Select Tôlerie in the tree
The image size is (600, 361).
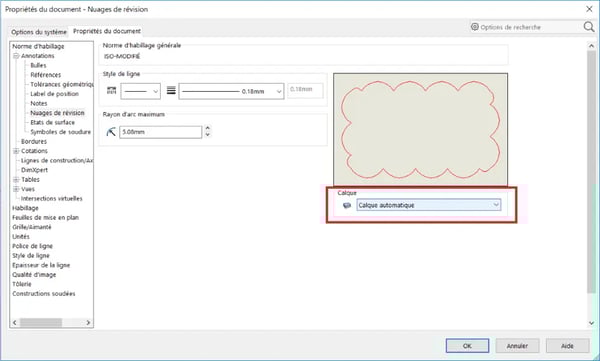click(22, 284)
